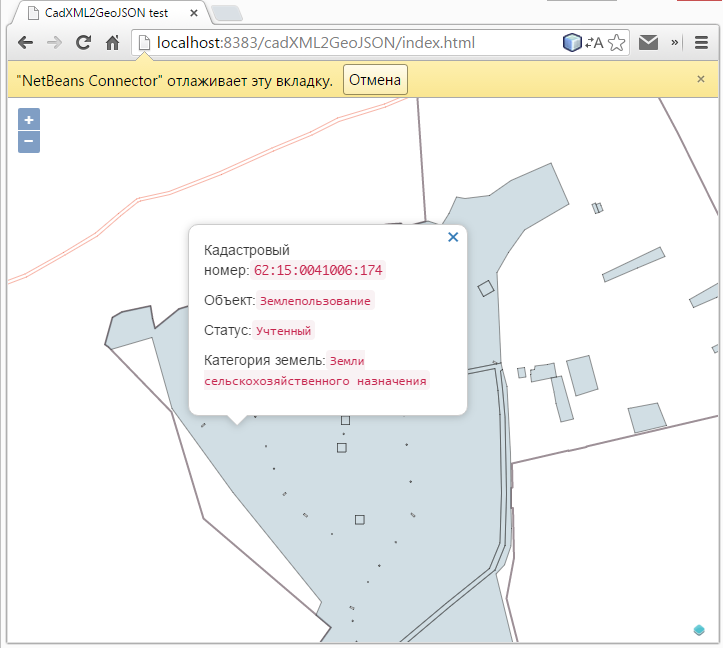Click the Категория земель label
Image resolution: width=723 pixels, height=648 pixels.
265,360
